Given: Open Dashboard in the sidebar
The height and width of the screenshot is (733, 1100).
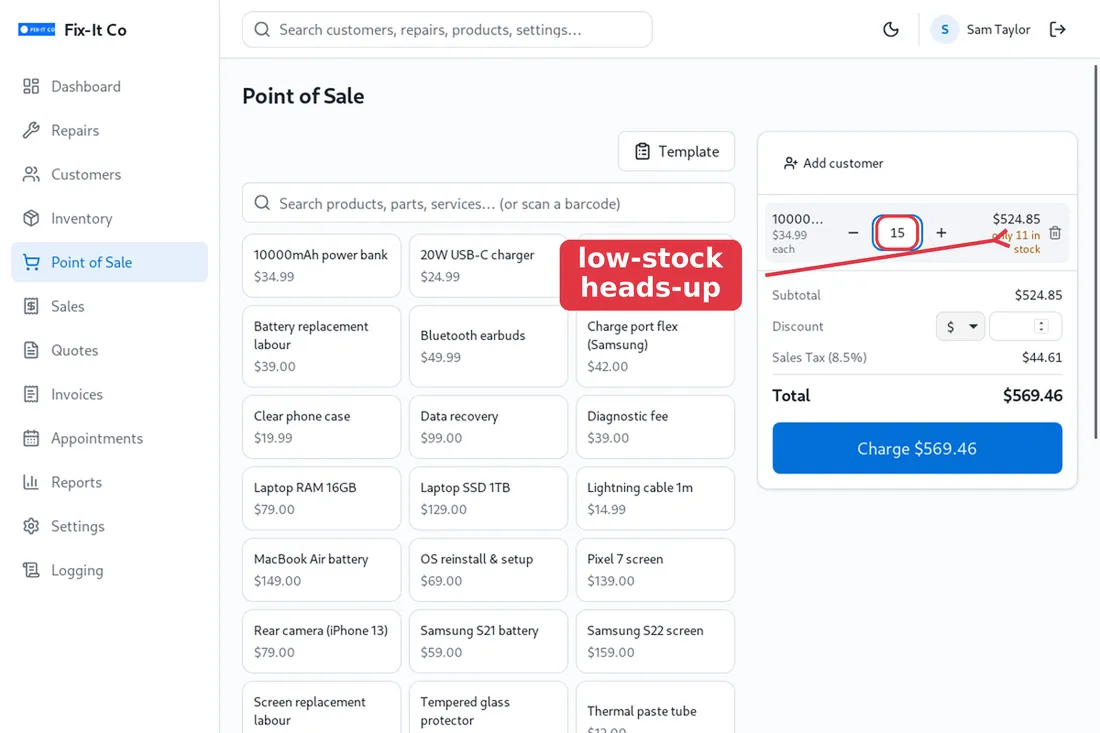Looking at the screenshot, I should click(x=109, y=86).
